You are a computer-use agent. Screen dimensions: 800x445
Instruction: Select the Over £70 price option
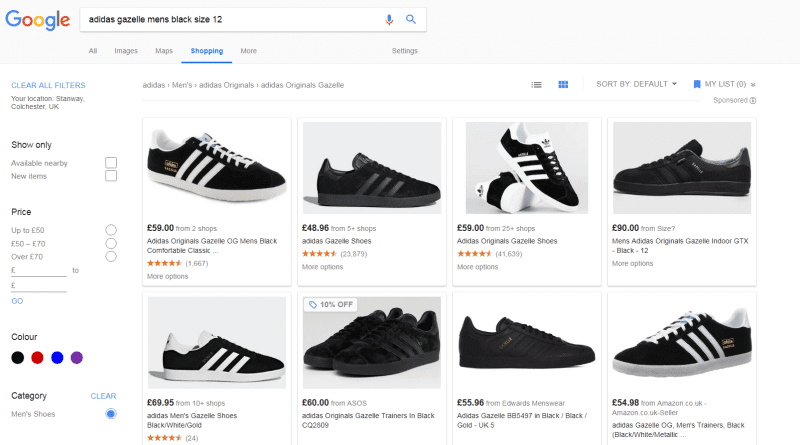(111, 257)
